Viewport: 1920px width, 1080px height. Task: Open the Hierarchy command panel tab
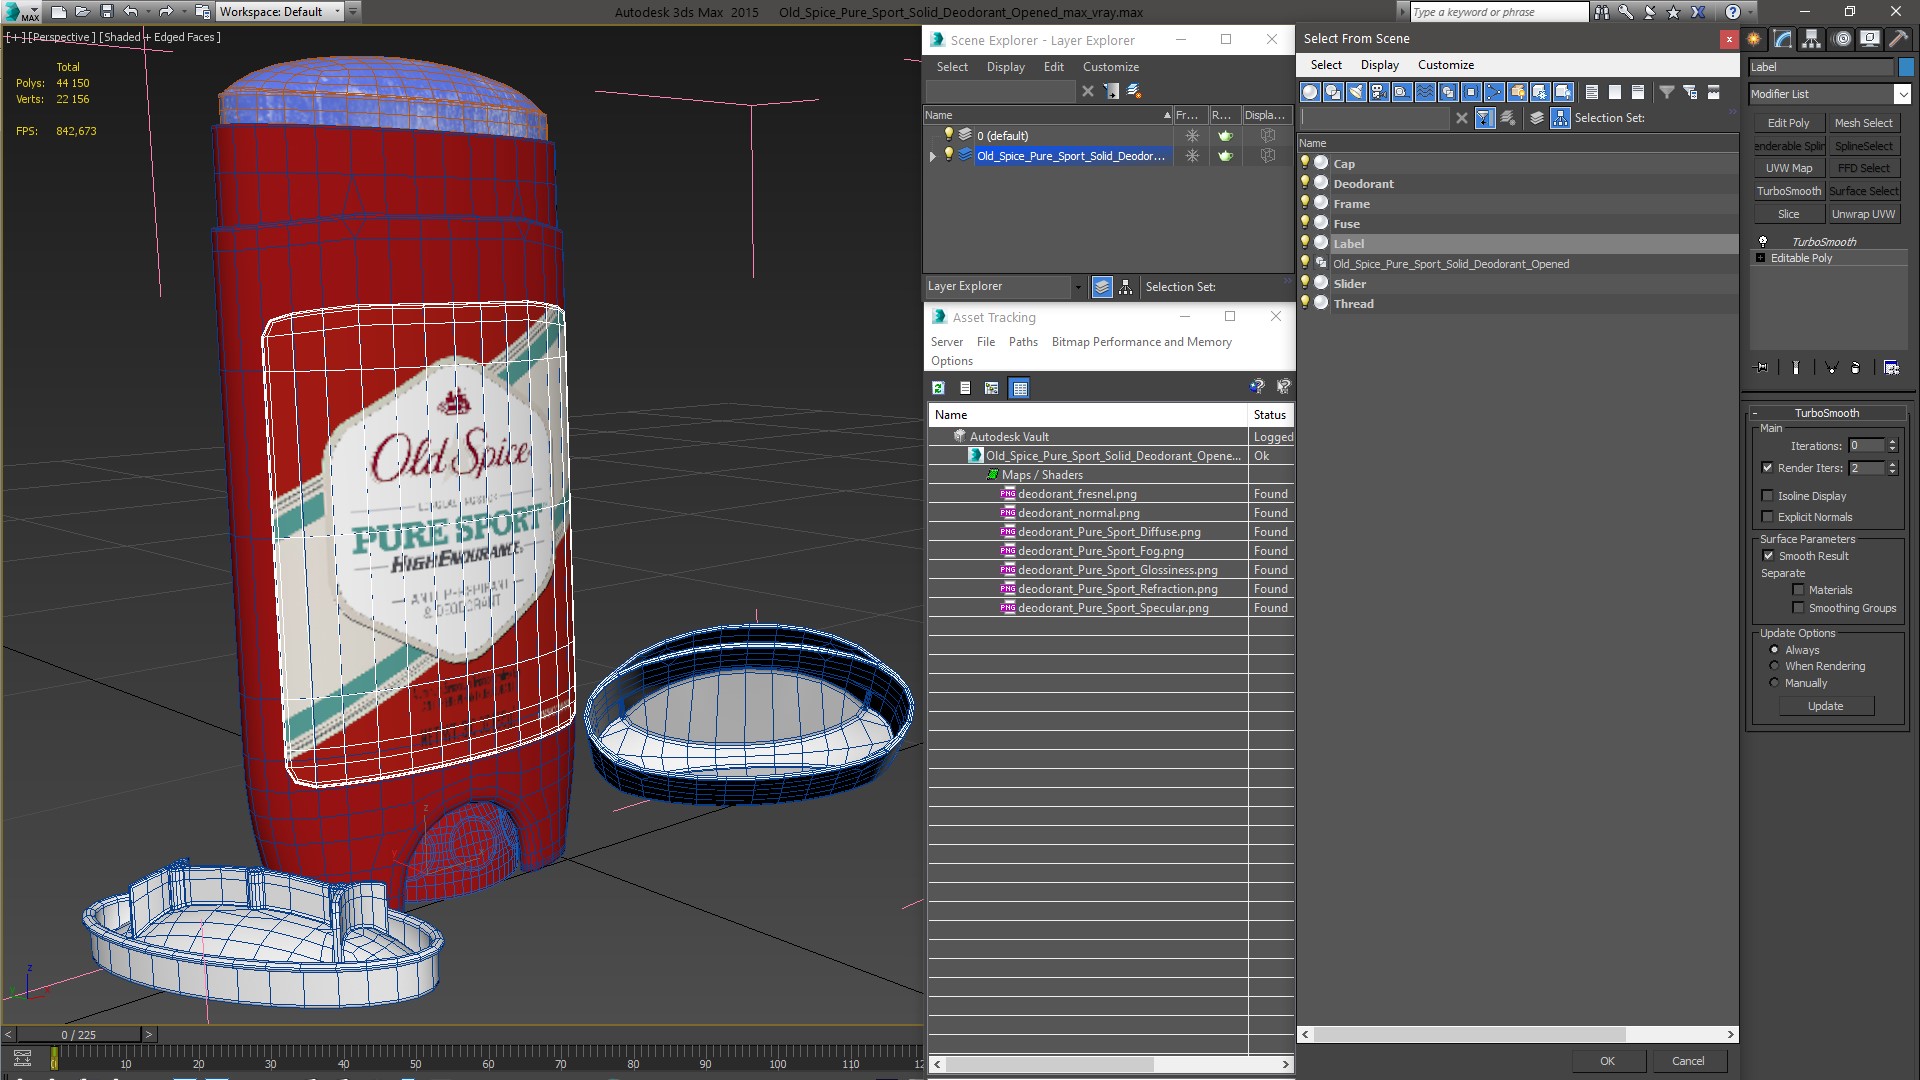(1811, 39)
